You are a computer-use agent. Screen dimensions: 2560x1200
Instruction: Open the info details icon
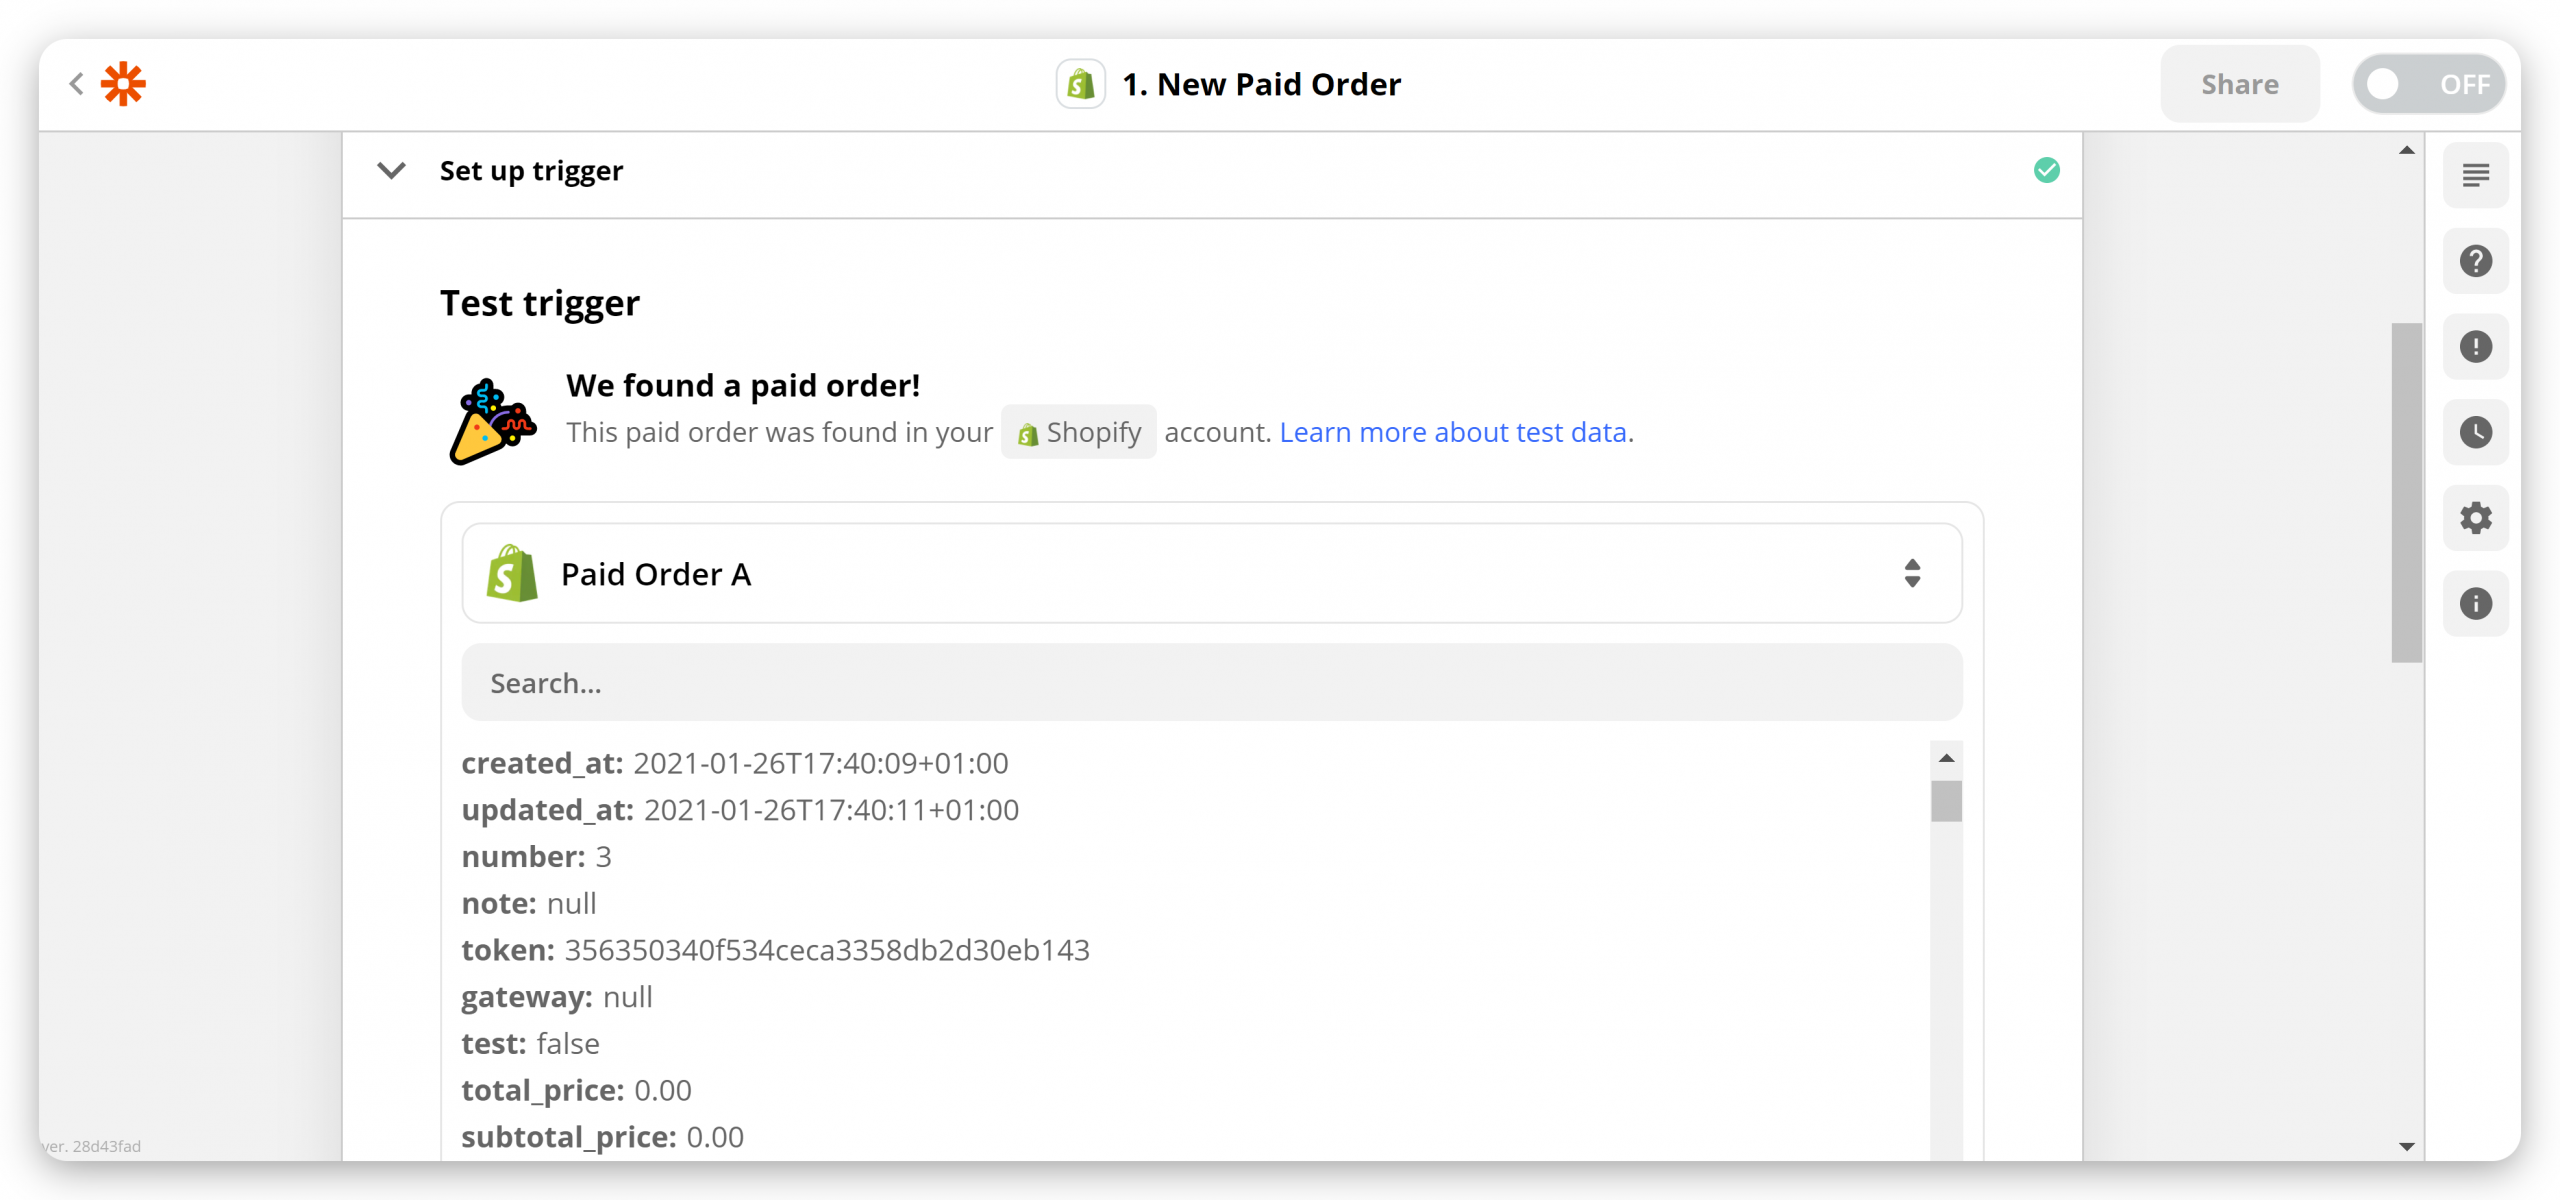click(2476, 604)
